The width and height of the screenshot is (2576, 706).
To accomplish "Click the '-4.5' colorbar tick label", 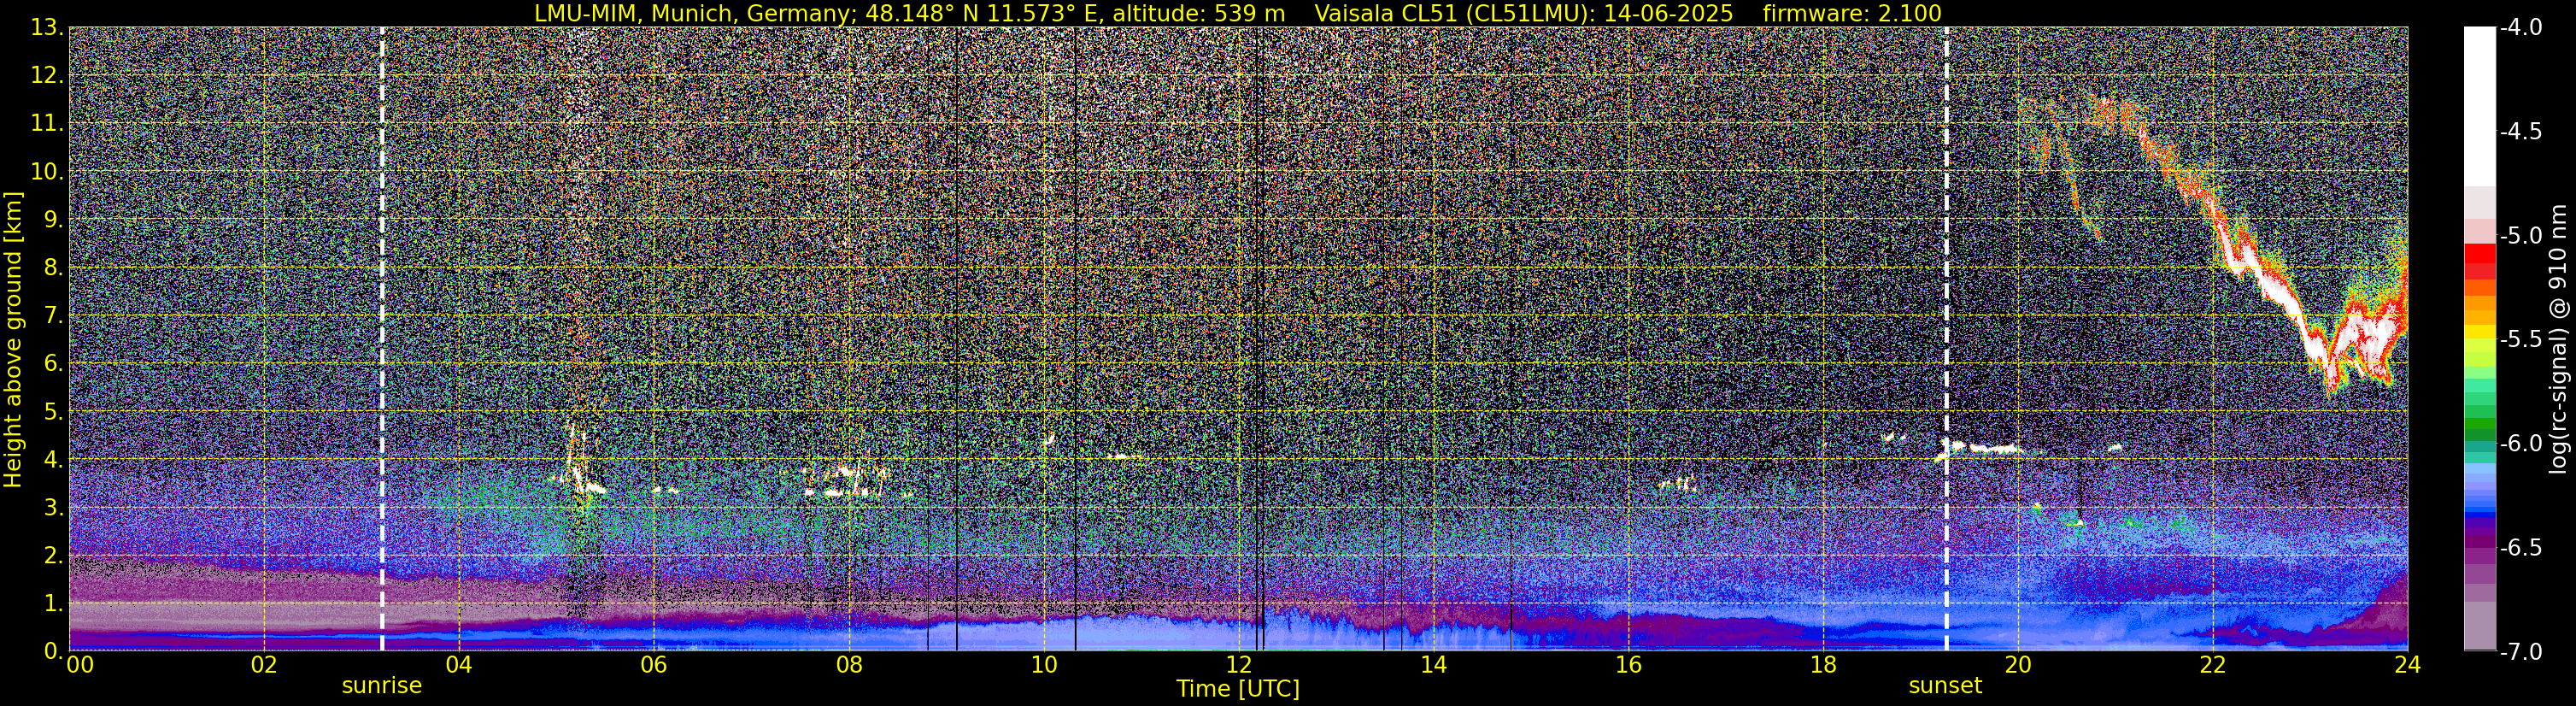I will pyautogui.click(x=2521, y=132).
